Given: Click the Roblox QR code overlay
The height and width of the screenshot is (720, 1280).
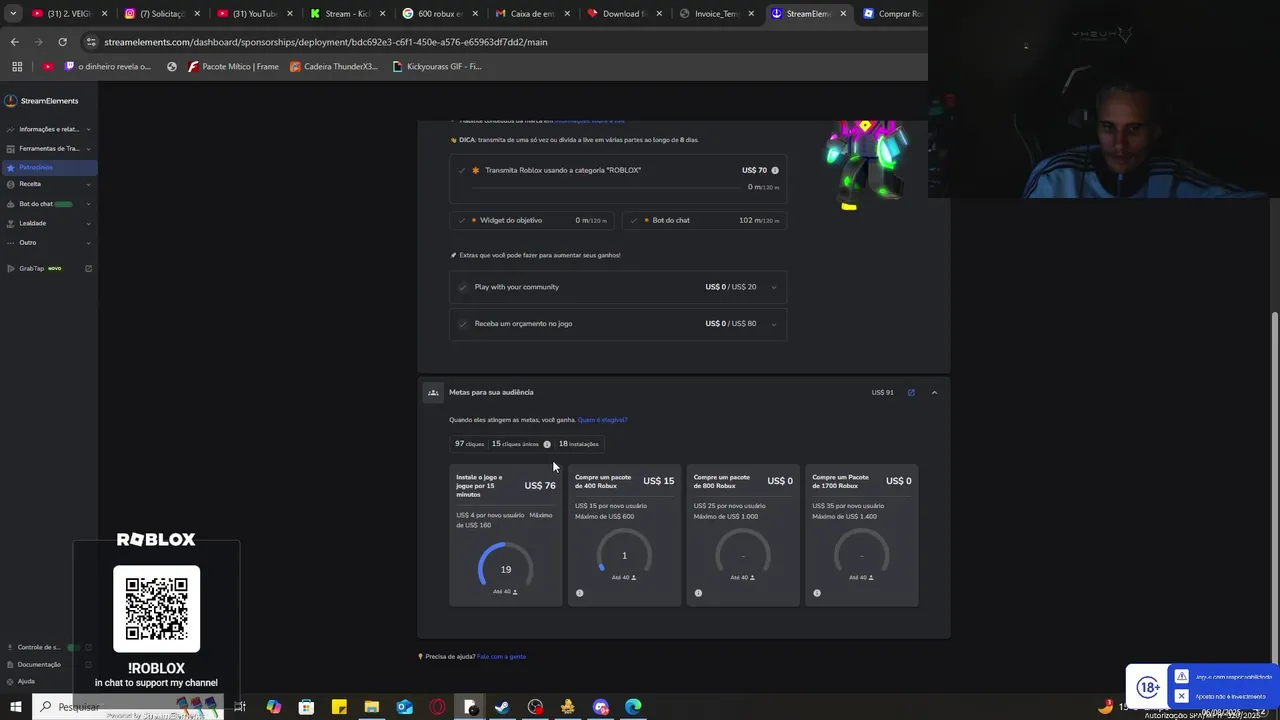Looking at the screenshot, I should click(156, 609).
